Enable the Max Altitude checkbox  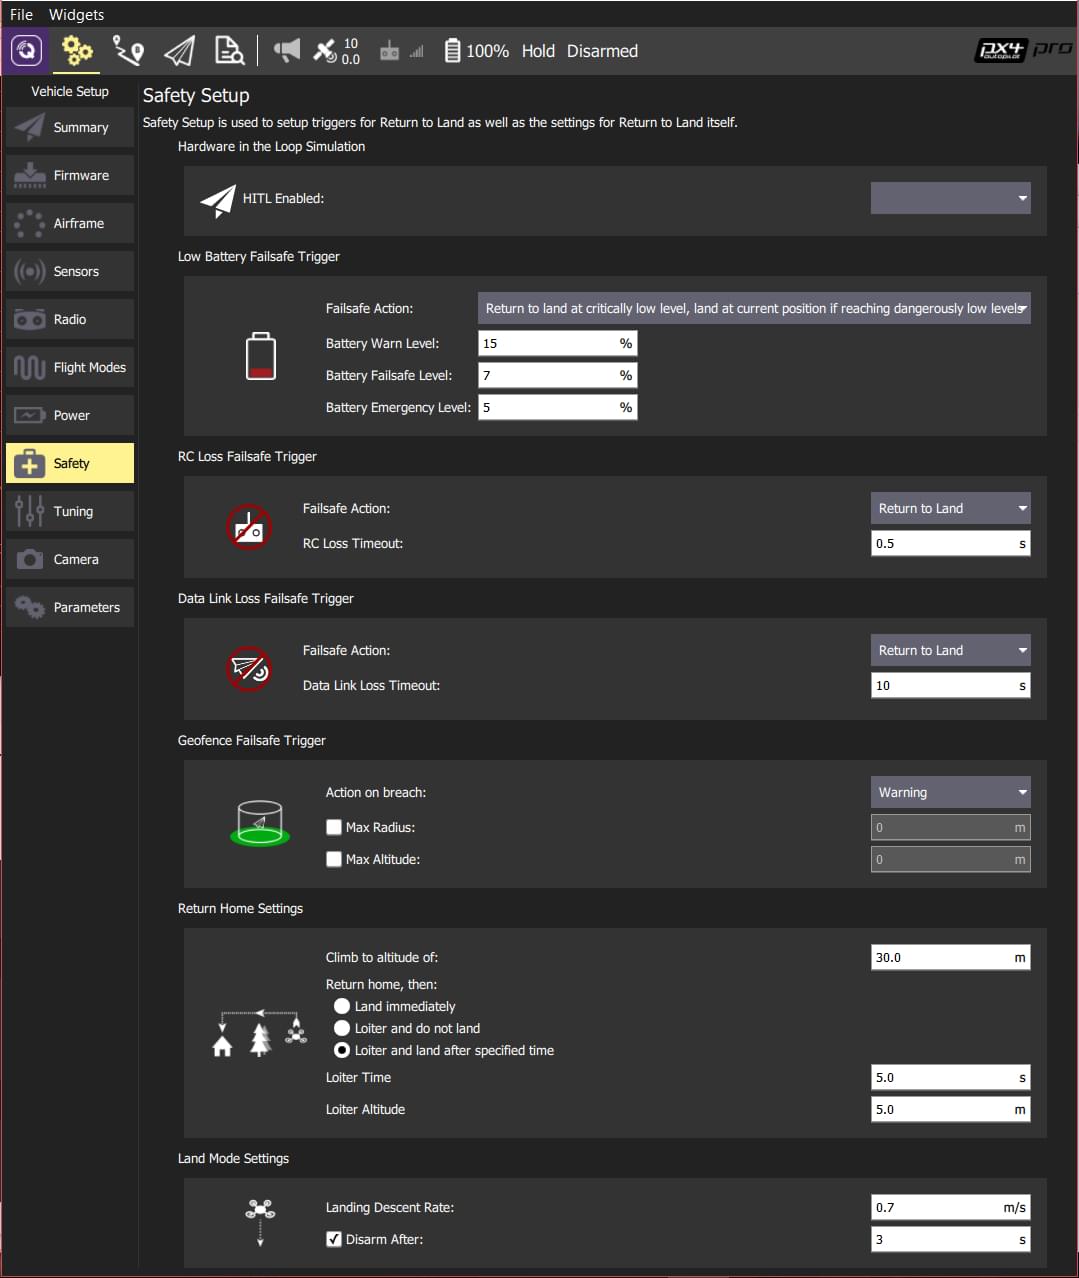[x=334, y=860]
